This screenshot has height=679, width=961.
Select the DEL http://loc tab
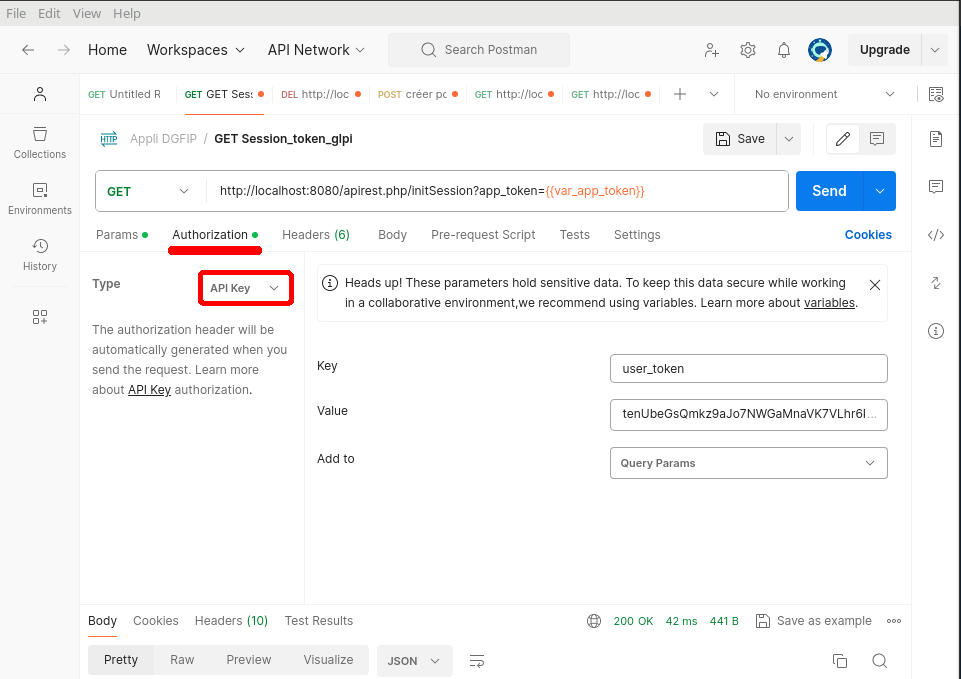click(x=321, y=94)
